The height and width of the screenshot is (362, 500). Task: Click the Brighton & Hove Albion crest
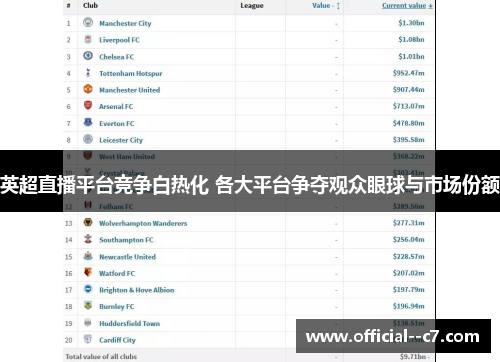coord(88,289)
